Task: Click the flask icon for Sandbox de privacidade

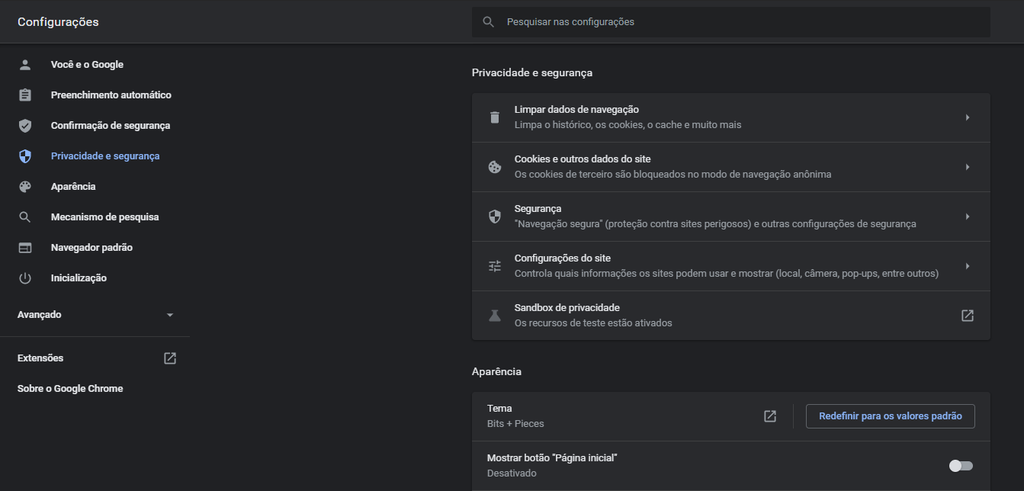Action: pyautogui.click(x=494, y=315)
